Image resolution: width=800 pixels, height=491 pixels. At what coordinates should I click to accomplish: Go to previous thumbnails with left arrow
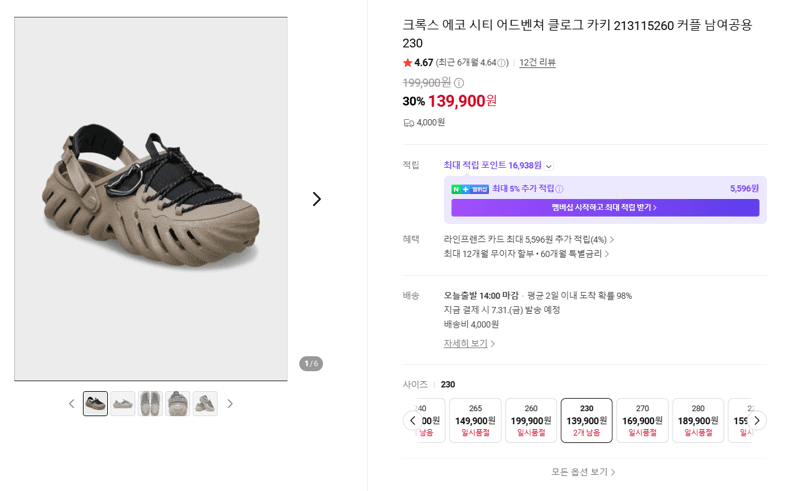click(x=71, y=404)
